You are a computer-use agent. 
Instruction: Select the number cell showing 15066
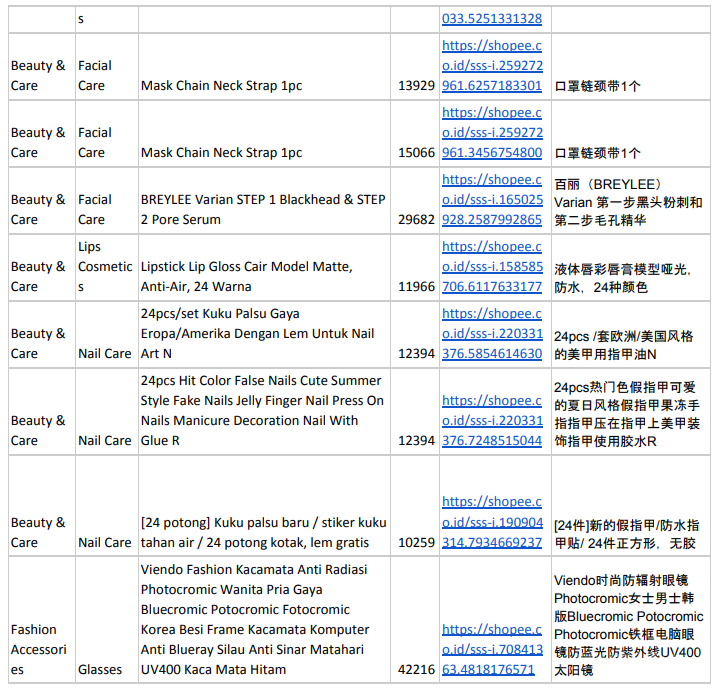(x=416, y=153)
